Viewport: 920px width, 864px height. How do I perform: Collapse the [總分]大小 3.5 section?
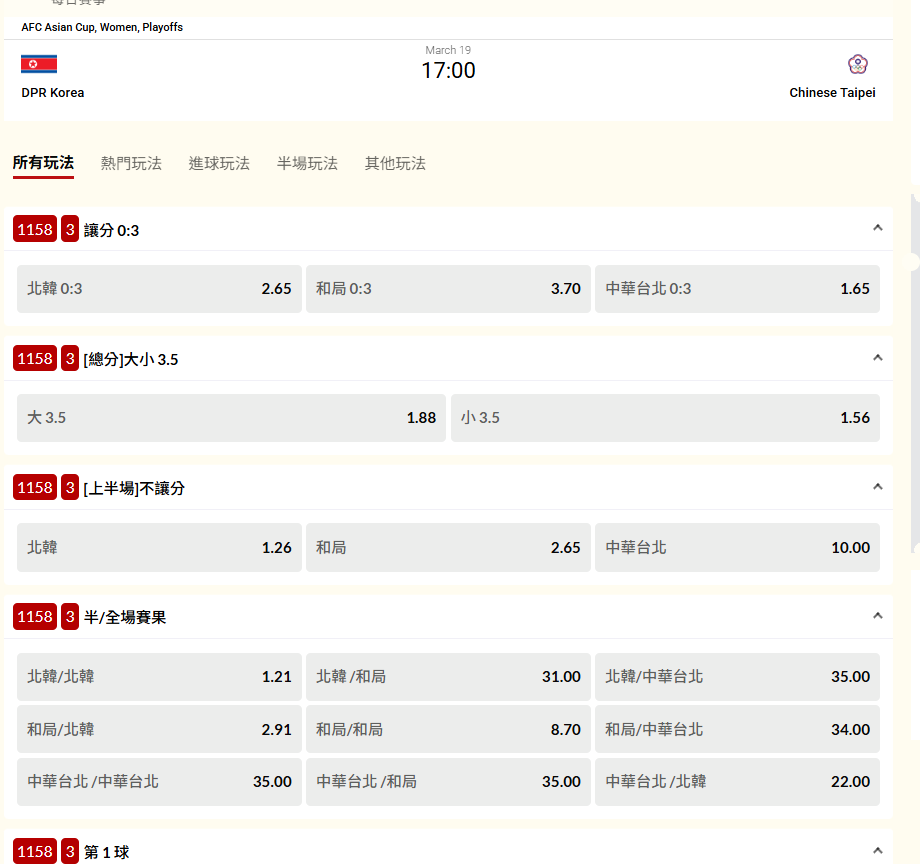pos(877,357)
